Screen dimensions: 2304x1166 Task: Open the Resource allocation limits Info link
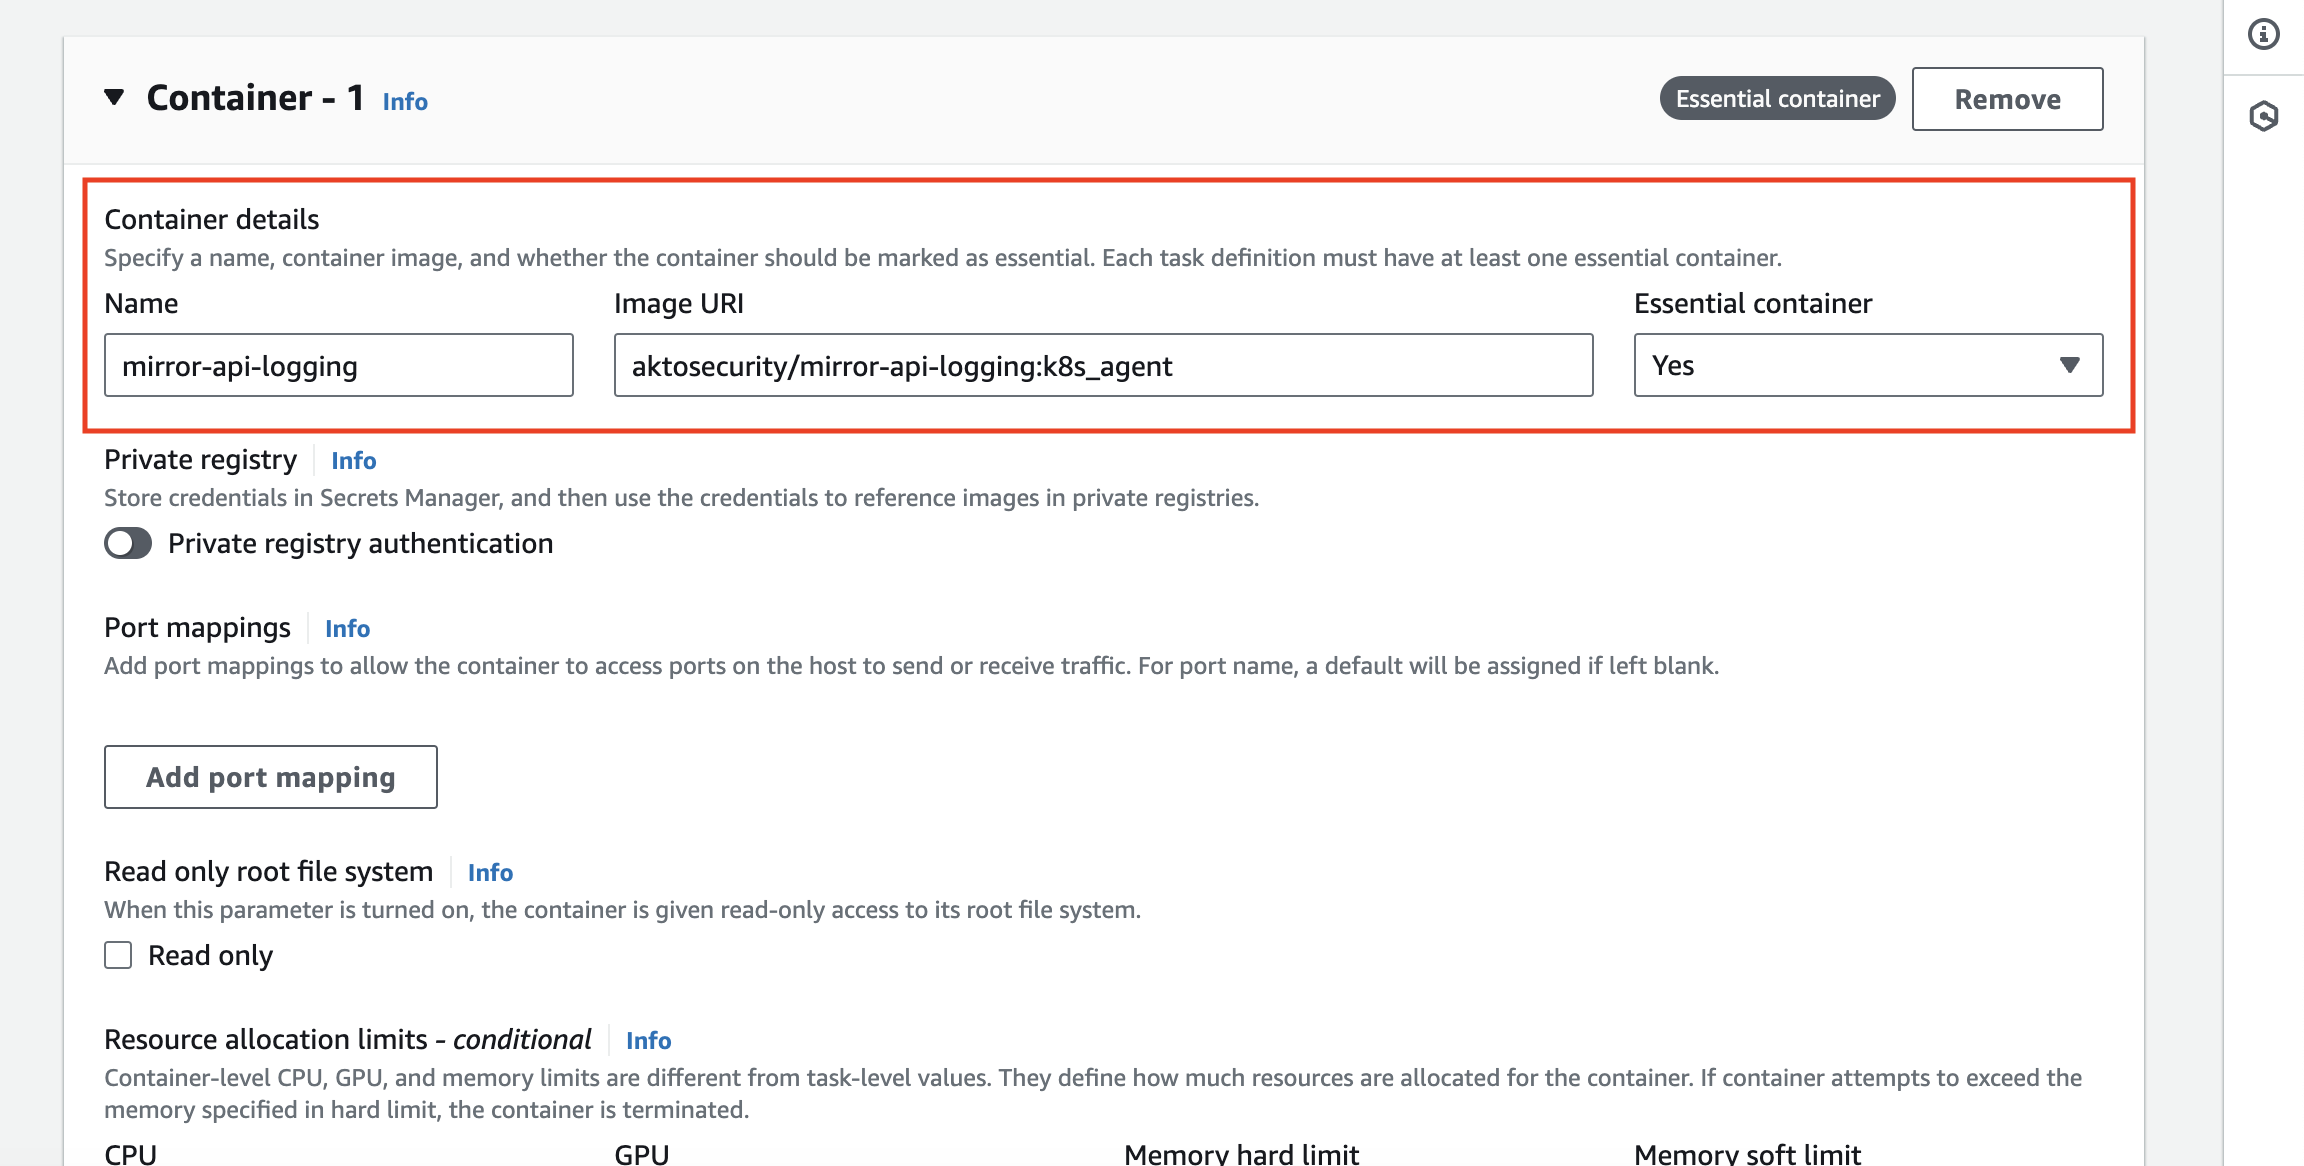(x=648, y=1040)
